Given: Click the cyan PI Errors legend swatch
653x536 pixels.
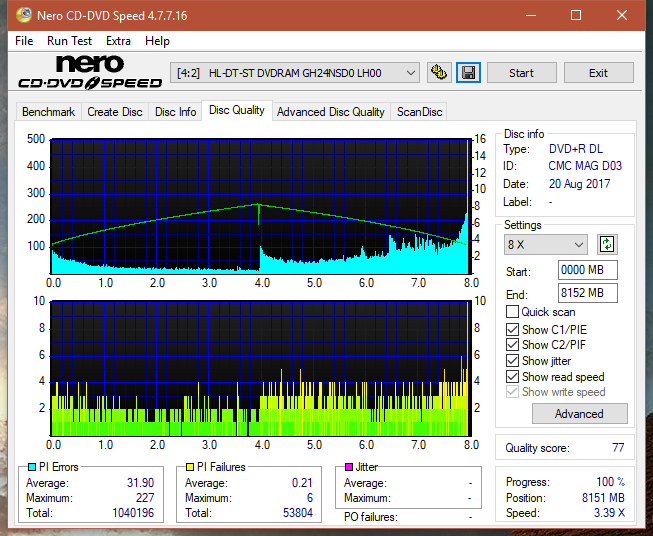Looking at the screenshot, I should (32, 467).
